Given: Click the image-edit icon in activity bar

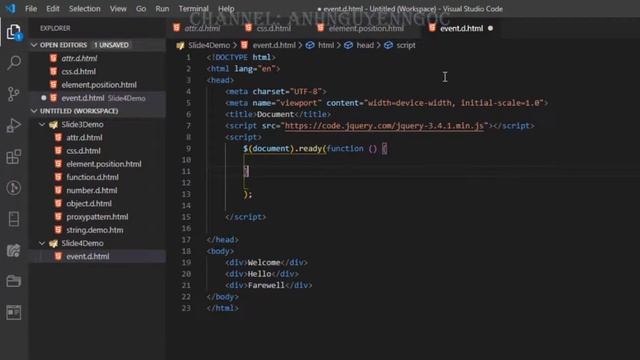Looking at the screenshot, I should (x=13, y=250).
